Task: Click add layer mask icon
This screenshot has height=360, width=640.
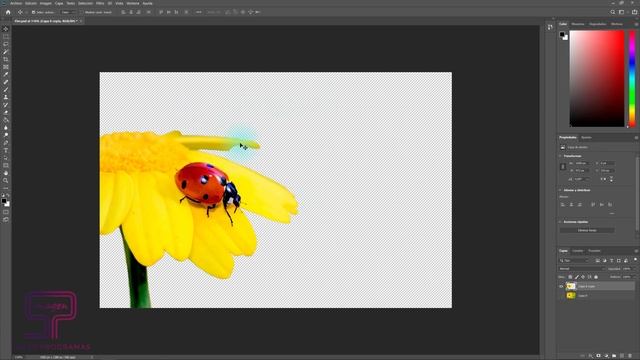Action: click(x=598, y=356)
